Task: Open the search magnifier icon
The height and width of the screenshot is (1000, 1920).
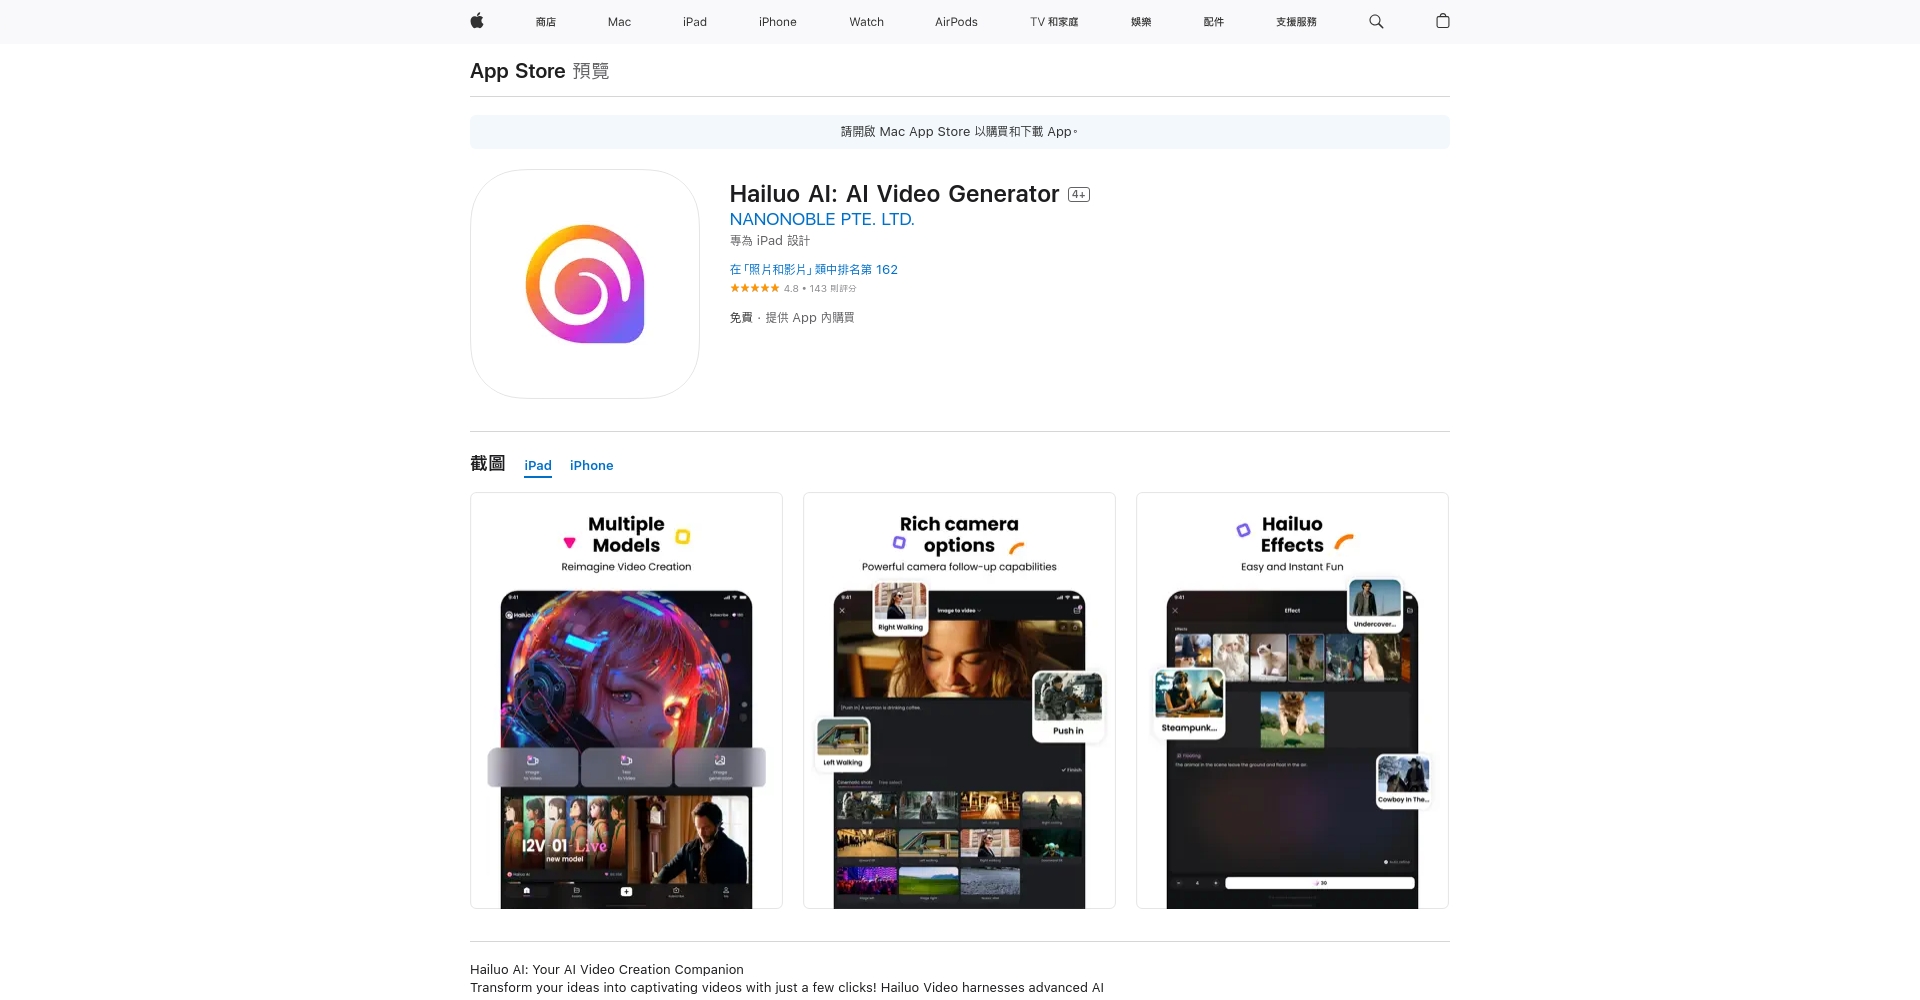Action: tap(1376, 21)
